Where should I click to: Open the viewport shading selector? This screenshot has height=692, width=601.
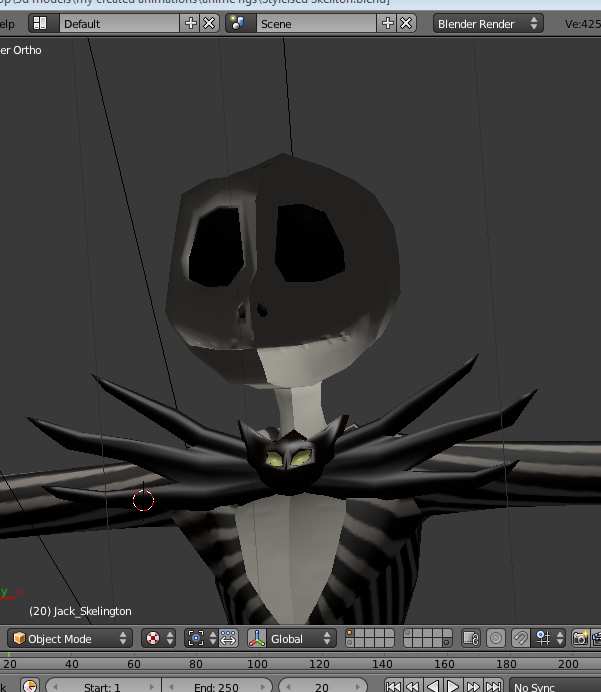click(x=158, y=639)
